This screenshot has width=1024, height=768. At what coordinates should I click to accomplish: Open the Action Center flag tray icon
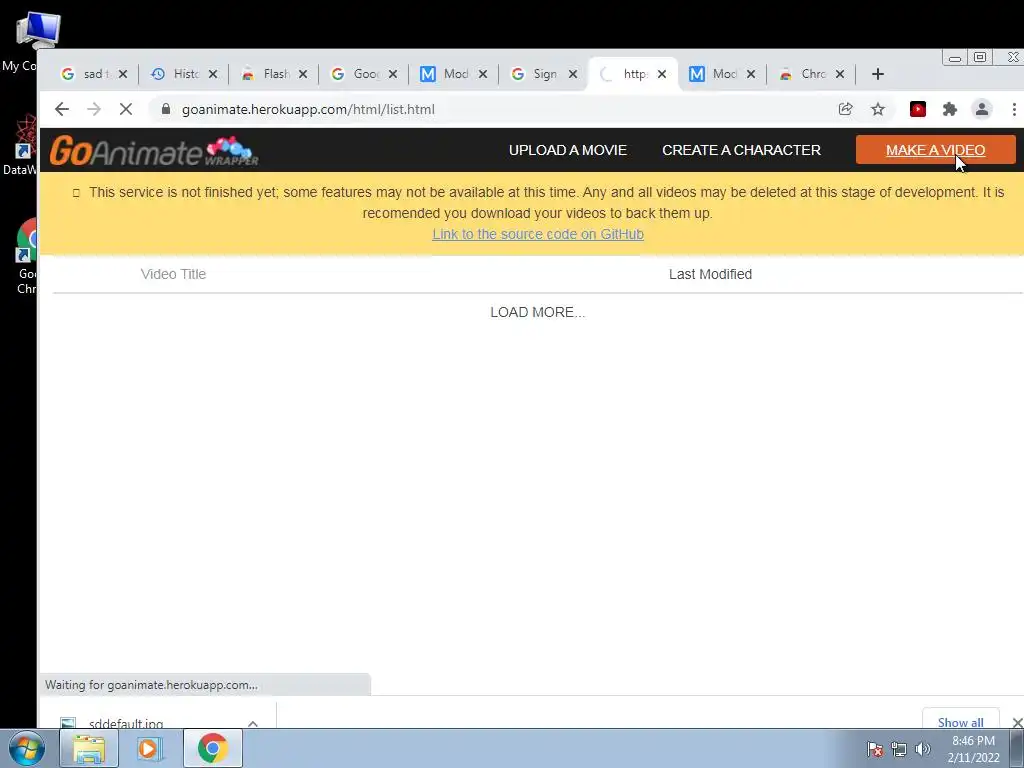coord(875,749)
